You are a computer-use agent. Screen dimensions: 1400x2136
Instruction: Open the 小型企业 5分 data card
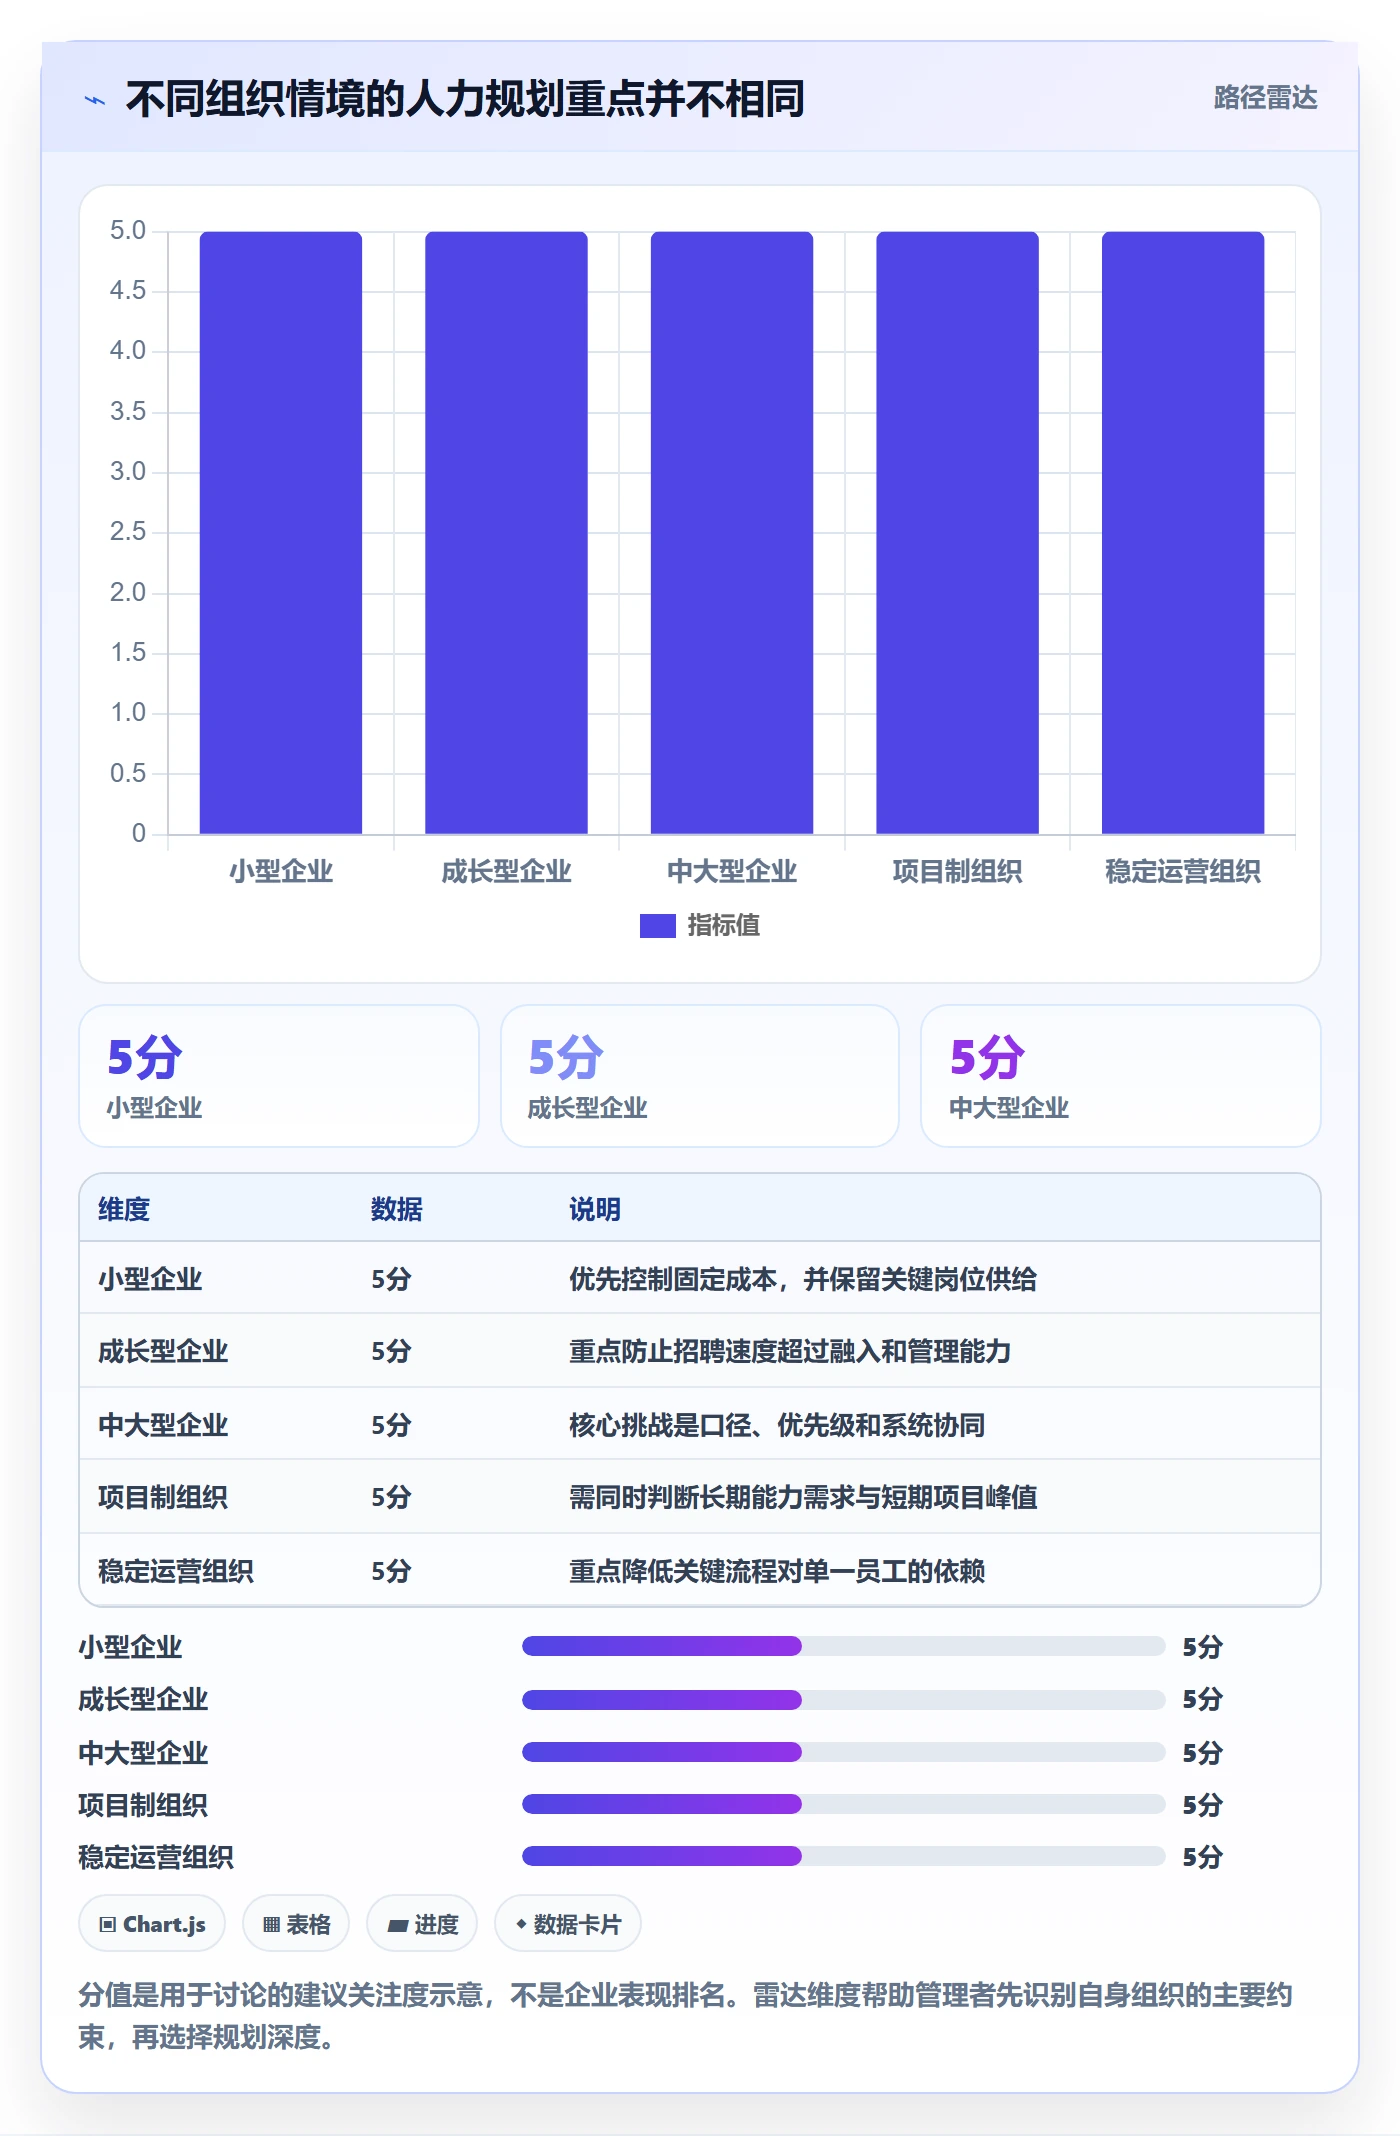tap(279, 1076)
